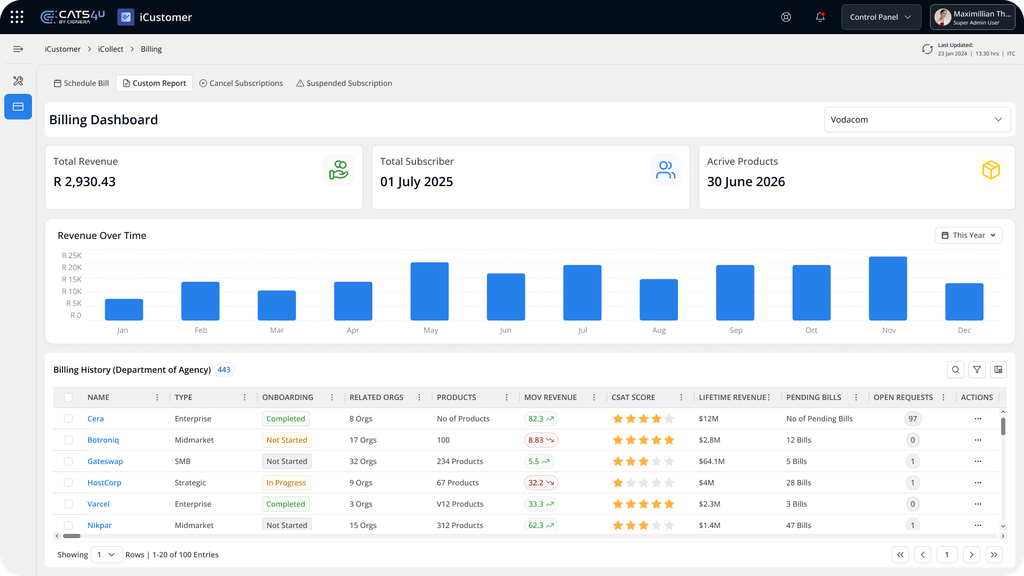Viewport: 1024px width, 576px height.
Task: Click the May revenue bar
Action: pos(429,291)
